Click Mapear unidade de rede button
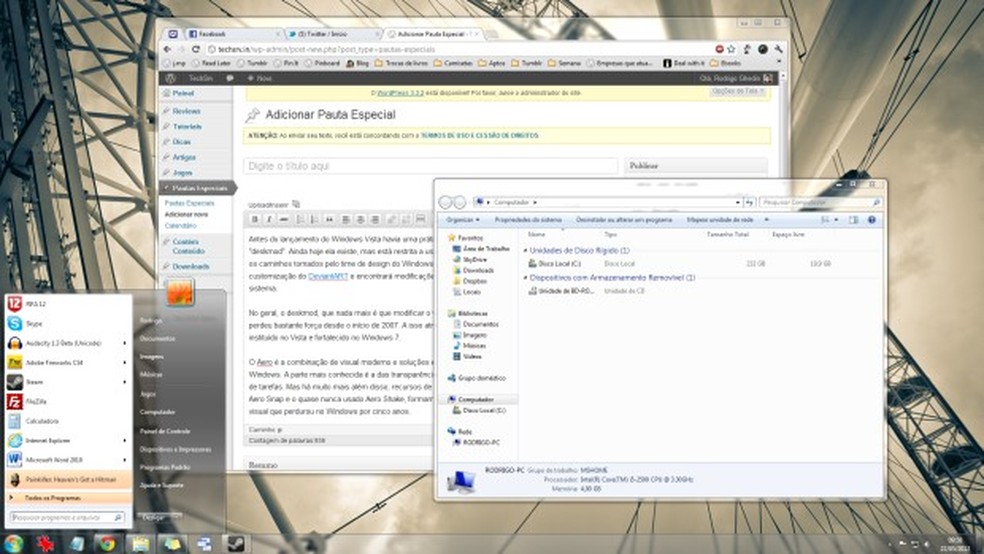 (720, 220)
